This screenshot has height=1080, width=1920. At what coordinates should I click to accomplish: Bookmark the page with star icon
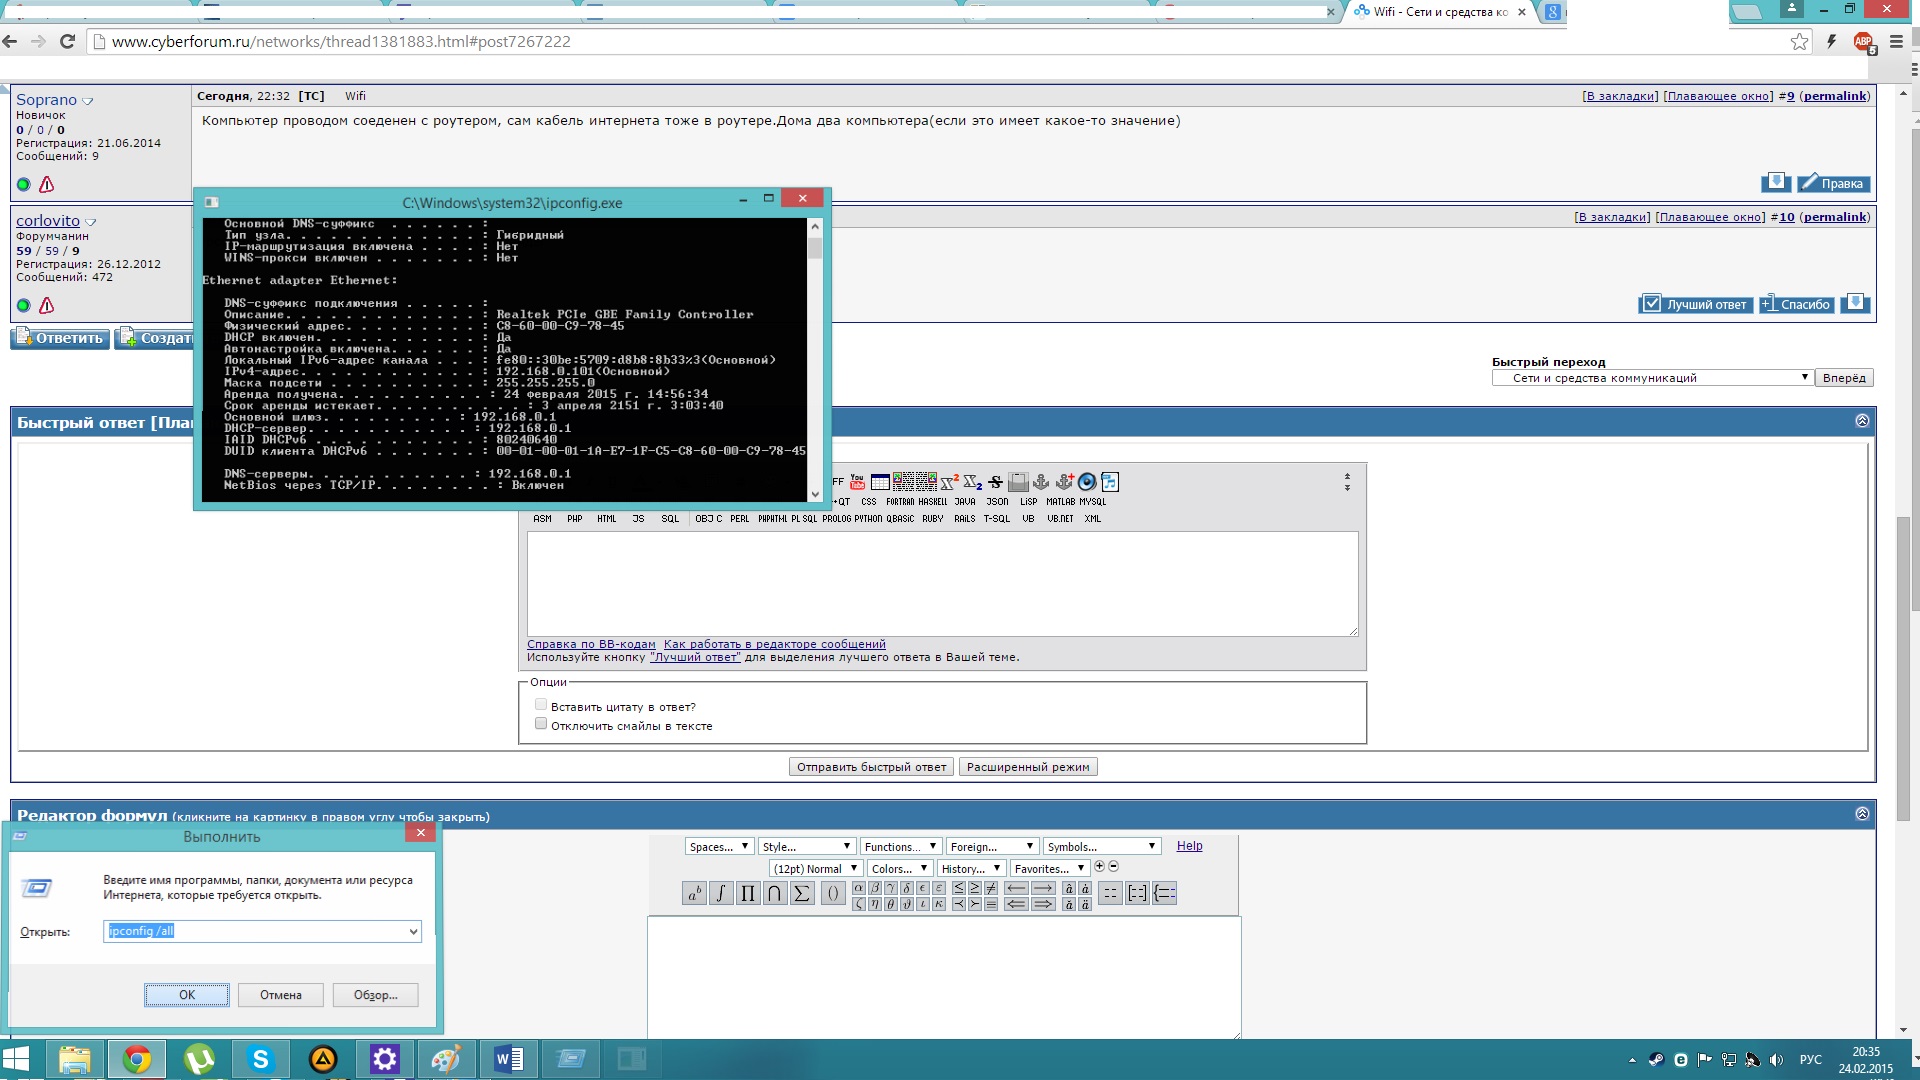[1799, 42]
